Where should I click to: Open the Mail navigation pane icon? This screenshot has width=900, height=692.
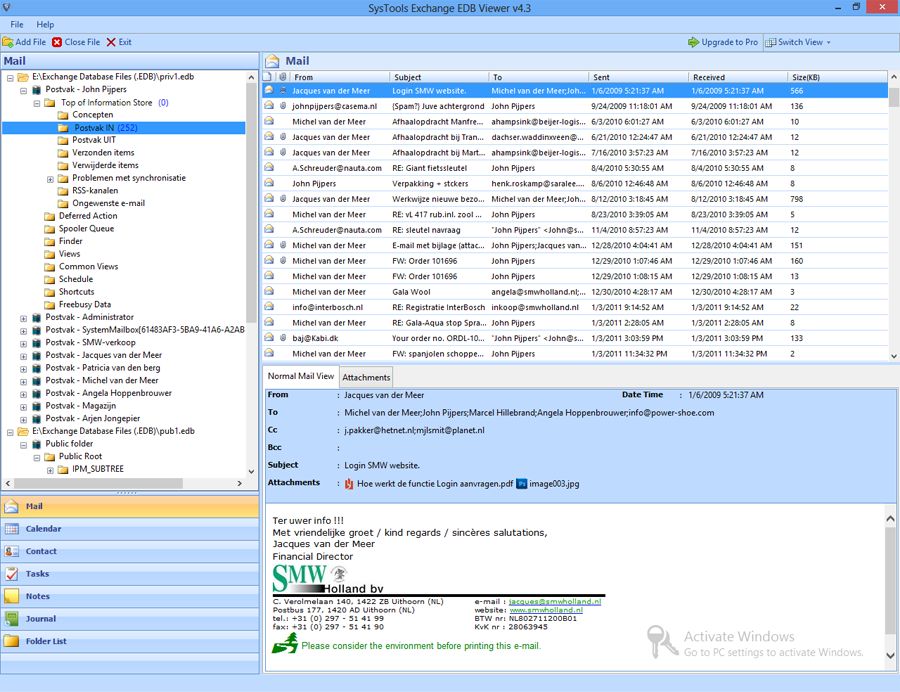pyautogui.click(x=11, y=506)
